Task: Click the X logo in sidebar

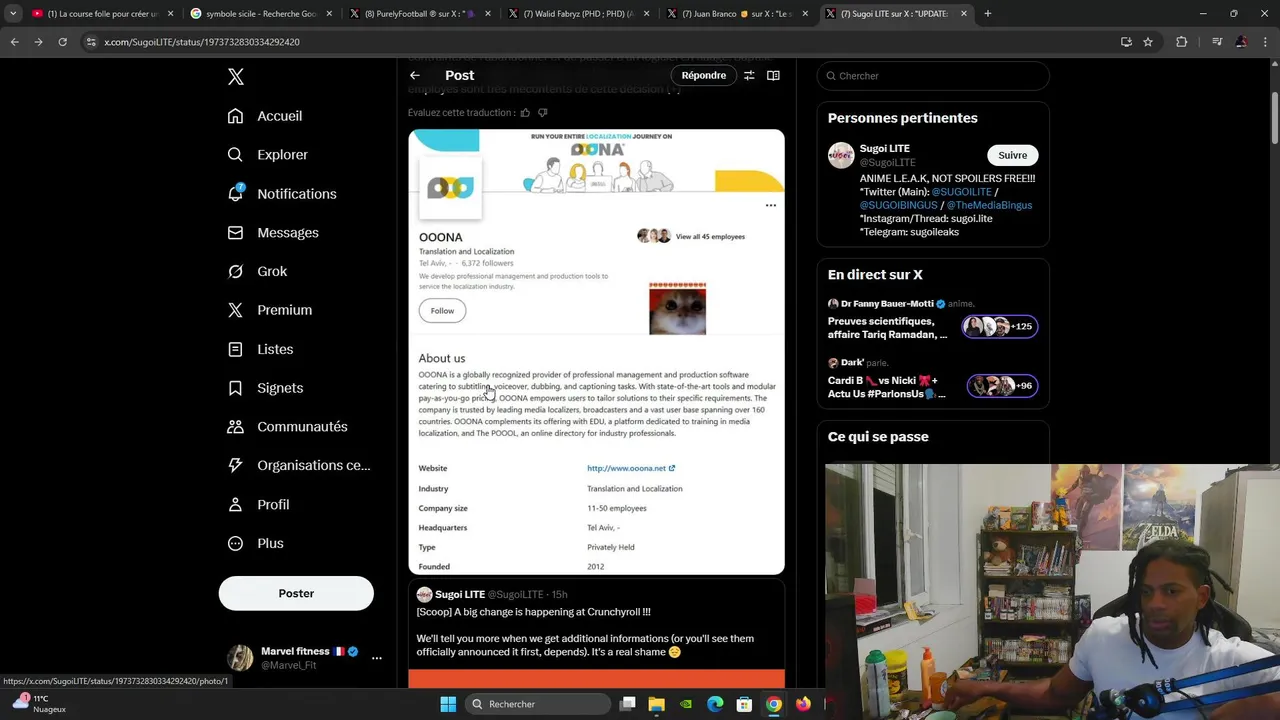Action: point(236,77)
